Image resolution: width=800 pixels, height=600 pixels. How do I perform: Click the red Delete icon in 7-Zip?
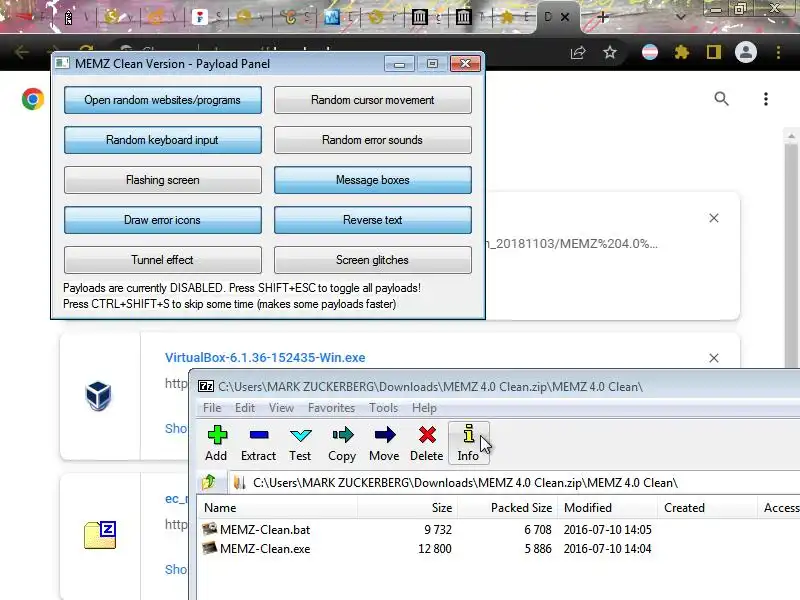[427, 443]
